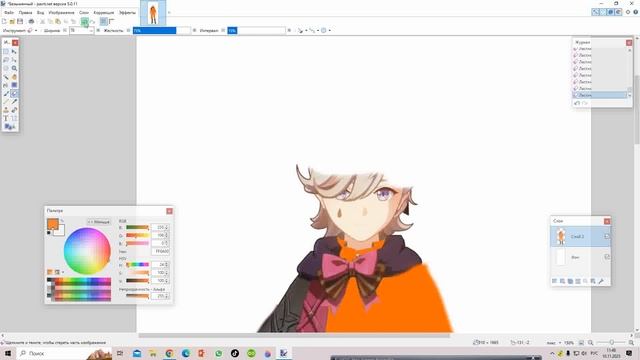Open the Изображение menu
This screenshot has width=640, height=360.
(x=62, y=13)
